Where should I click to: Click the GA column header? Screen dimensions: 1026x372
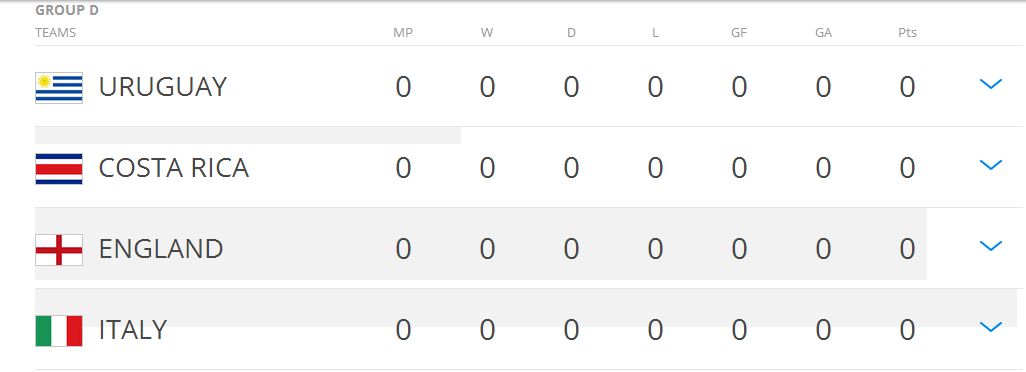[823, 33]
